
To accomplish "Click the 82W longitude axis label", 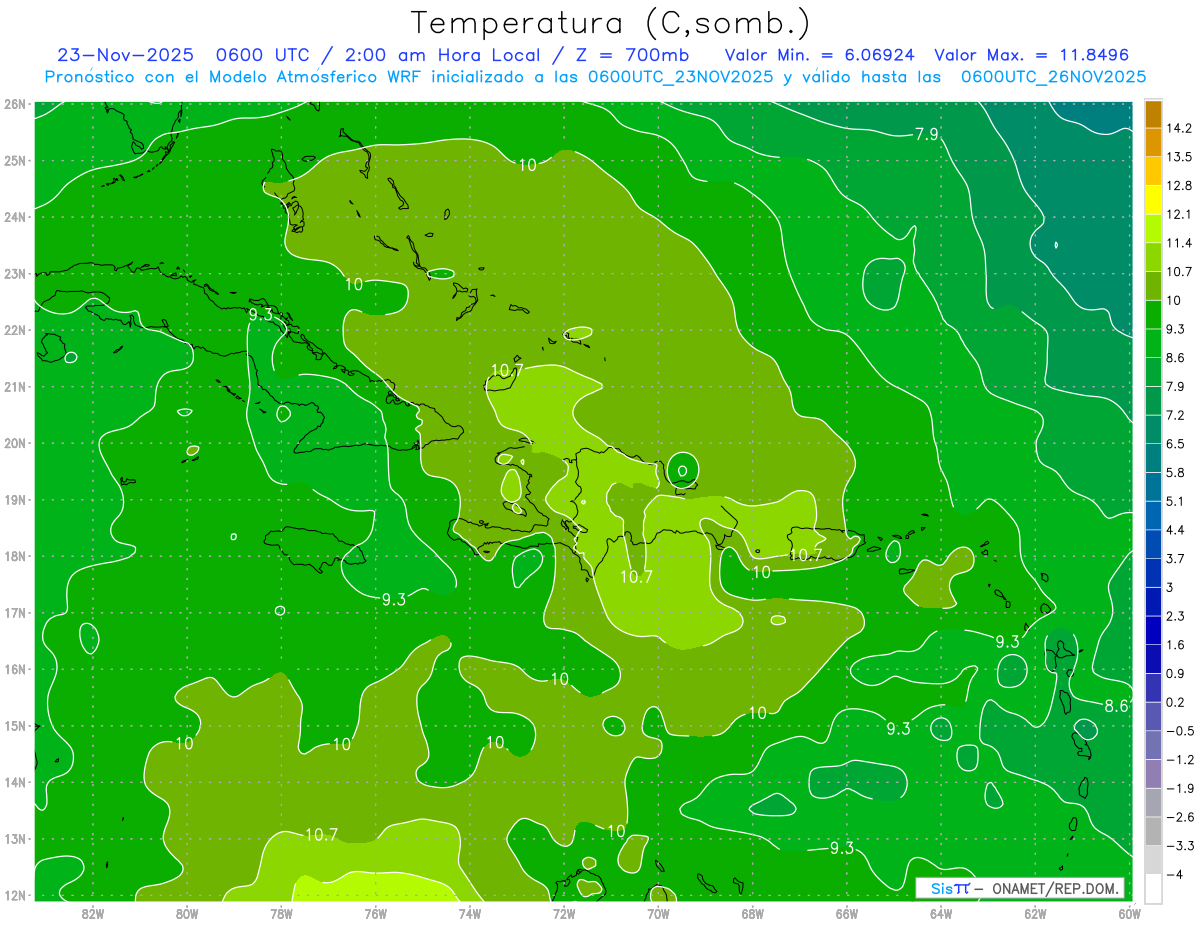I will coord(93,913).
